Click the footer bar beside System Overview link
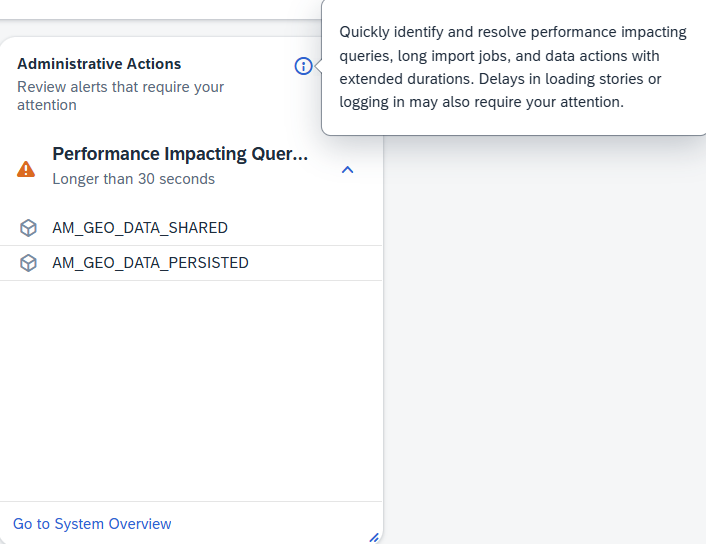The width and height of the screenshot is (706, 544). click(x=270, y=524)
